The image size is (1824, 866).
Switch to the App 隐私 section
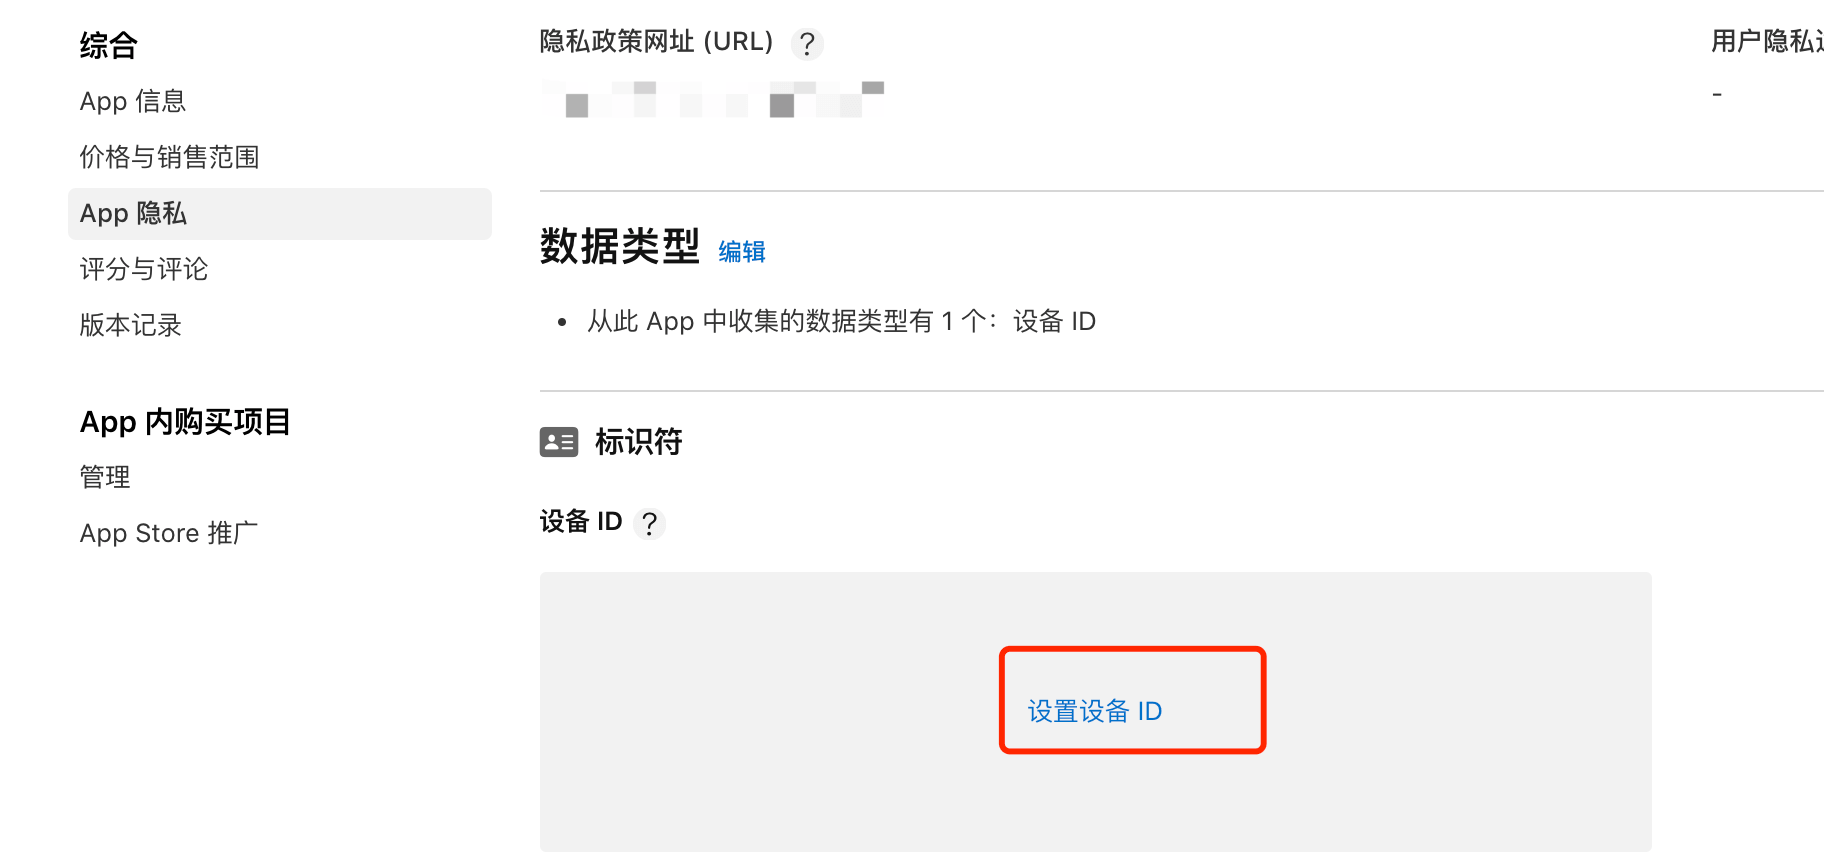click(133, 213)
